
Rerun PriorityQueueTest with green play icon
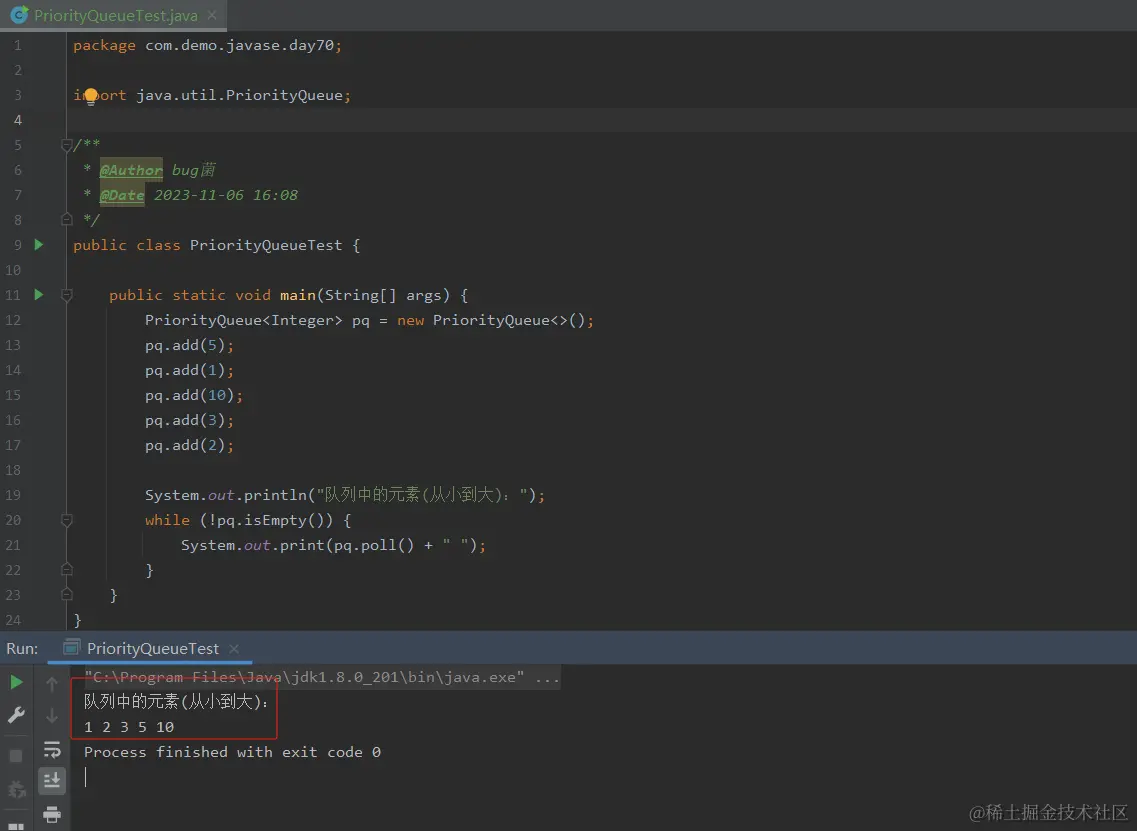(16, 682)
